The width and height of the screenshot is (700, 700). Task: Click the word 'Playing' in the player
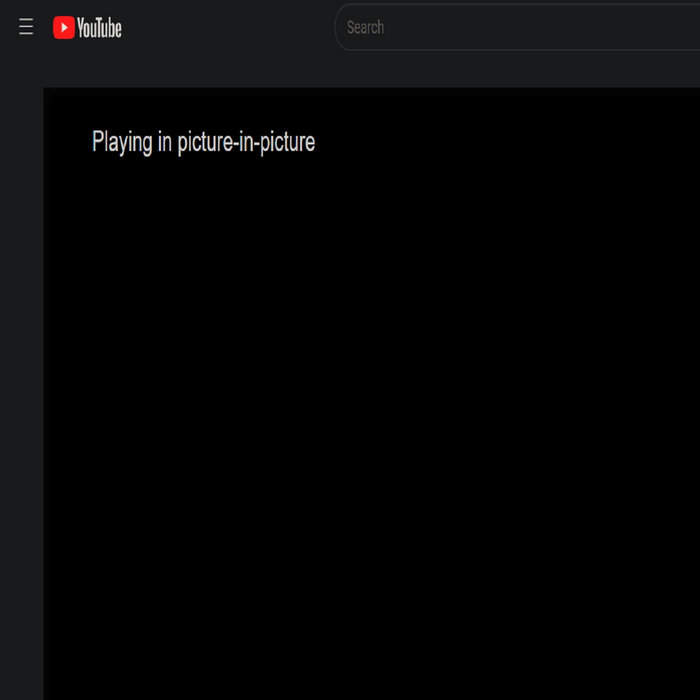click(122, 142)
